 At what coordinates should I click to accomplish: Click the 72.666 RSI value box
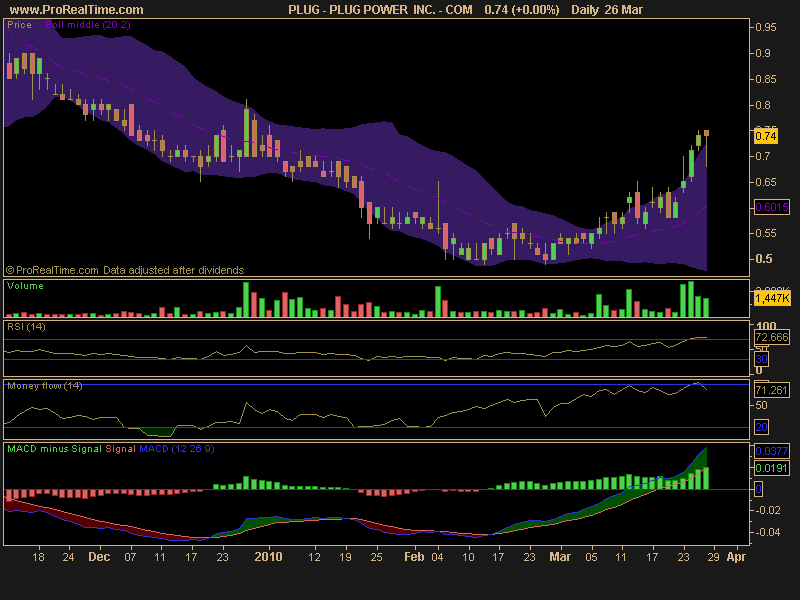click(x=771, y=337)
